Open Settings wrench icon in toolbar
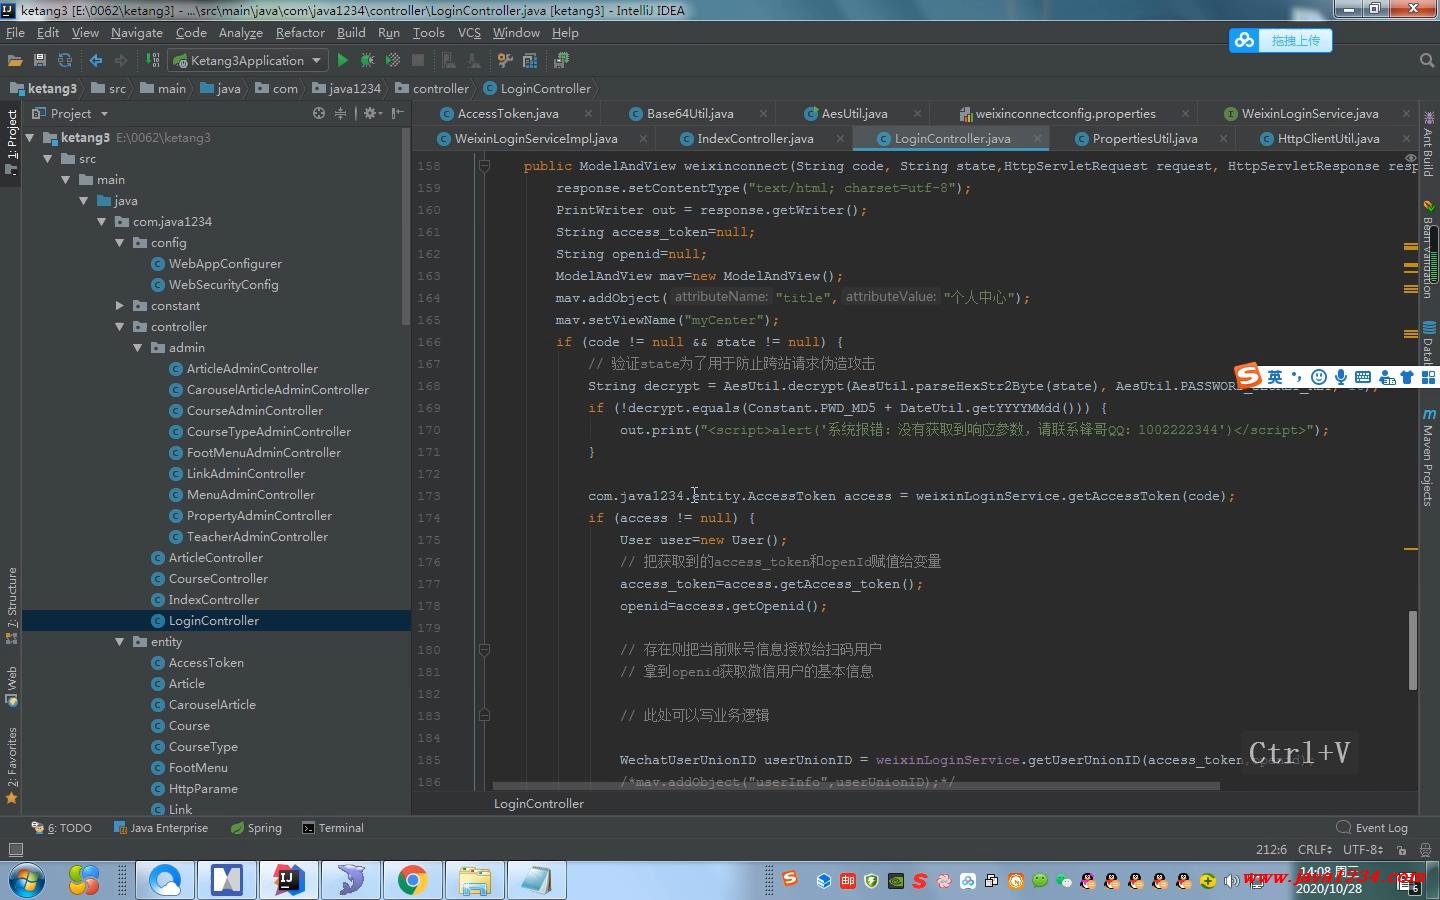Image resolution: width=1440 pixels, height=900 pixels. (x=506, y=61)
